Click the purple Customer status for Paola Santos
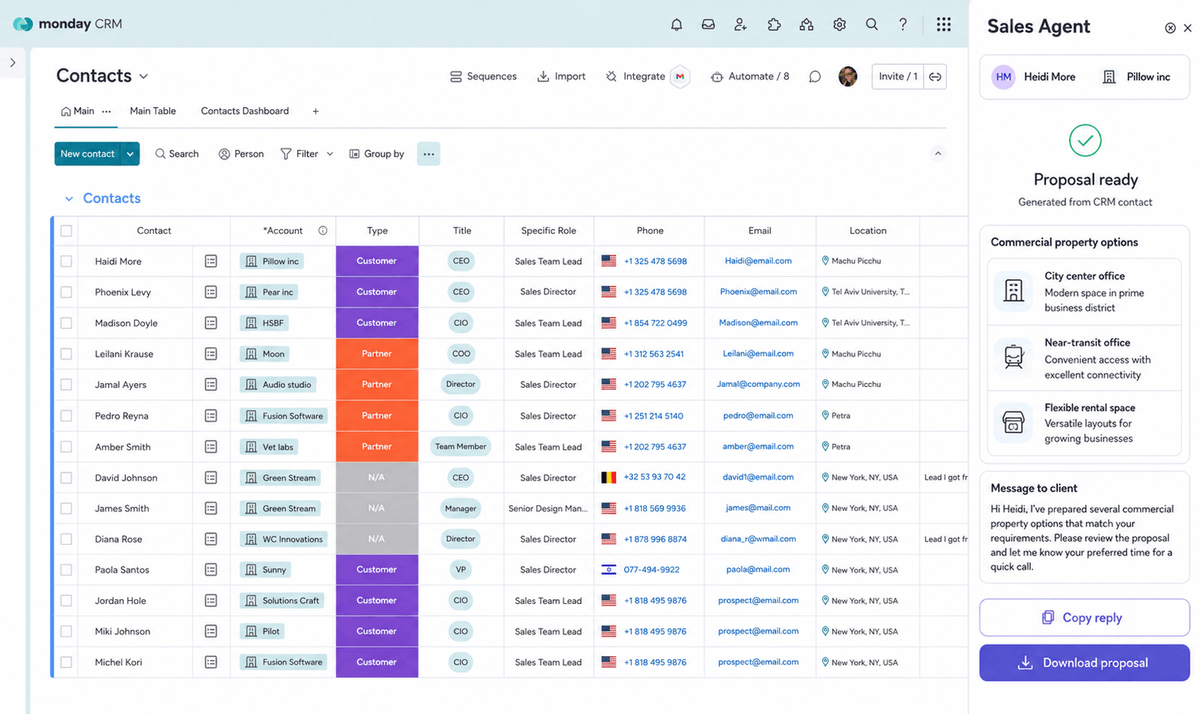The image size is (1200, 714). [x=377, y=569]
